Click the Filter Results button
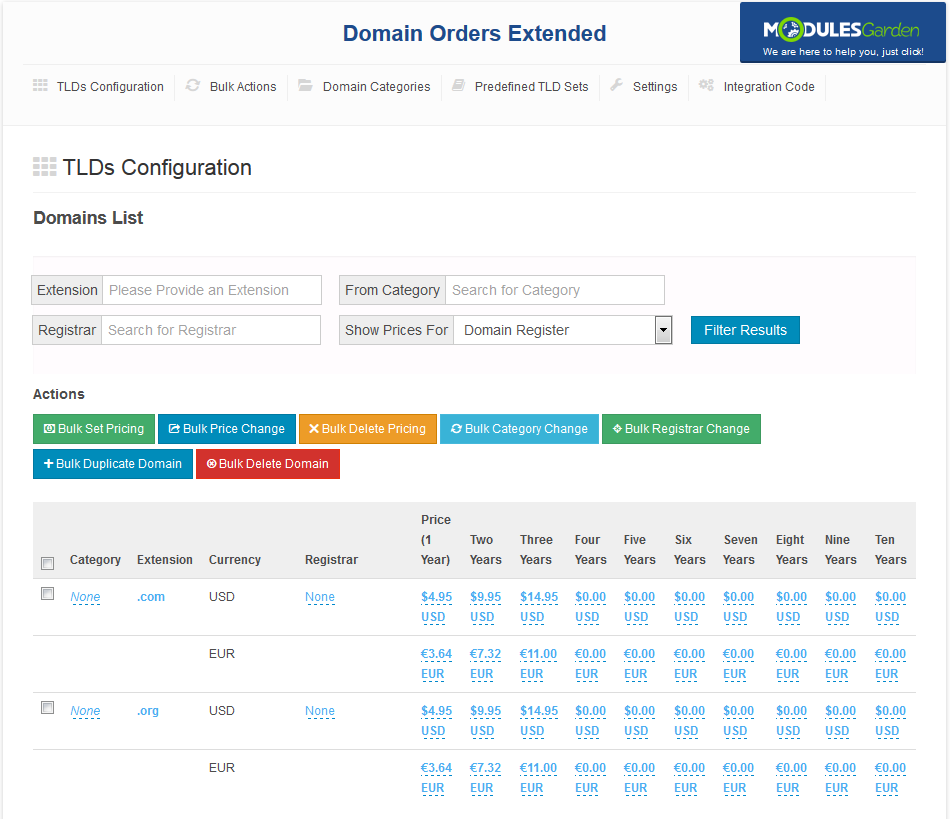 coord(745,330)
